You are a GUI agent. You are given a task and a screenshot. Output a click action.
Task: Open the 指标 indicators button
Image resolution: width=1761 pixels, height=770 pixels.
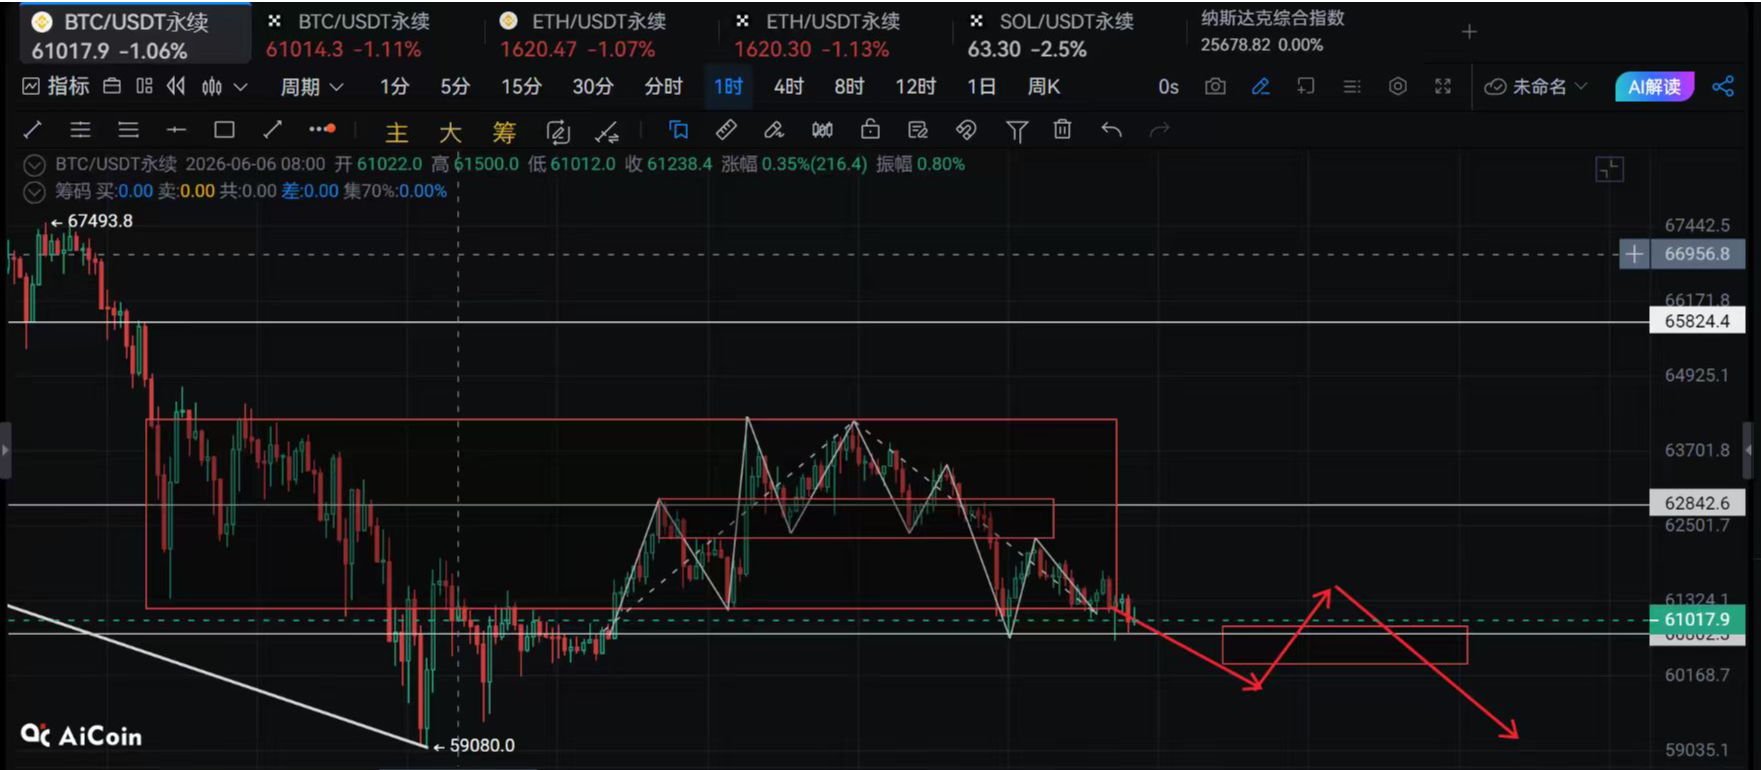click(x=56, y=87)
